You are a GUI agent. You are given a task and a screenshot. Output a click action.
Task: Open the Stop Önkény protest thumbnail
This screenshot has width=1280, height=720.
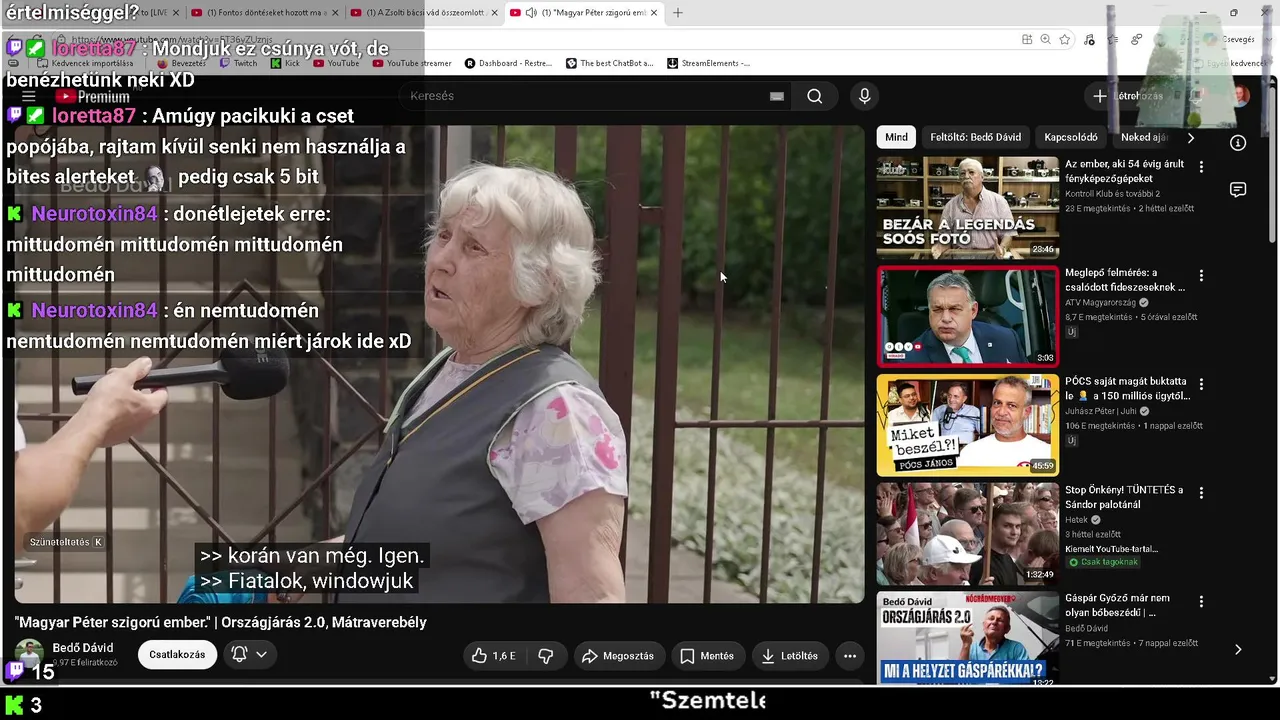pos(968,534)
